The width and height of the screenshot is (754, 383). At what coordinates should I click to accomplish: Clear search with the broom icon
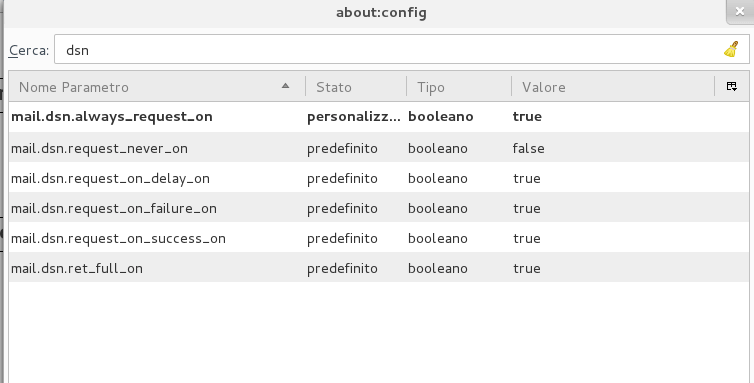pyautogui.click(x=731, y=49)
